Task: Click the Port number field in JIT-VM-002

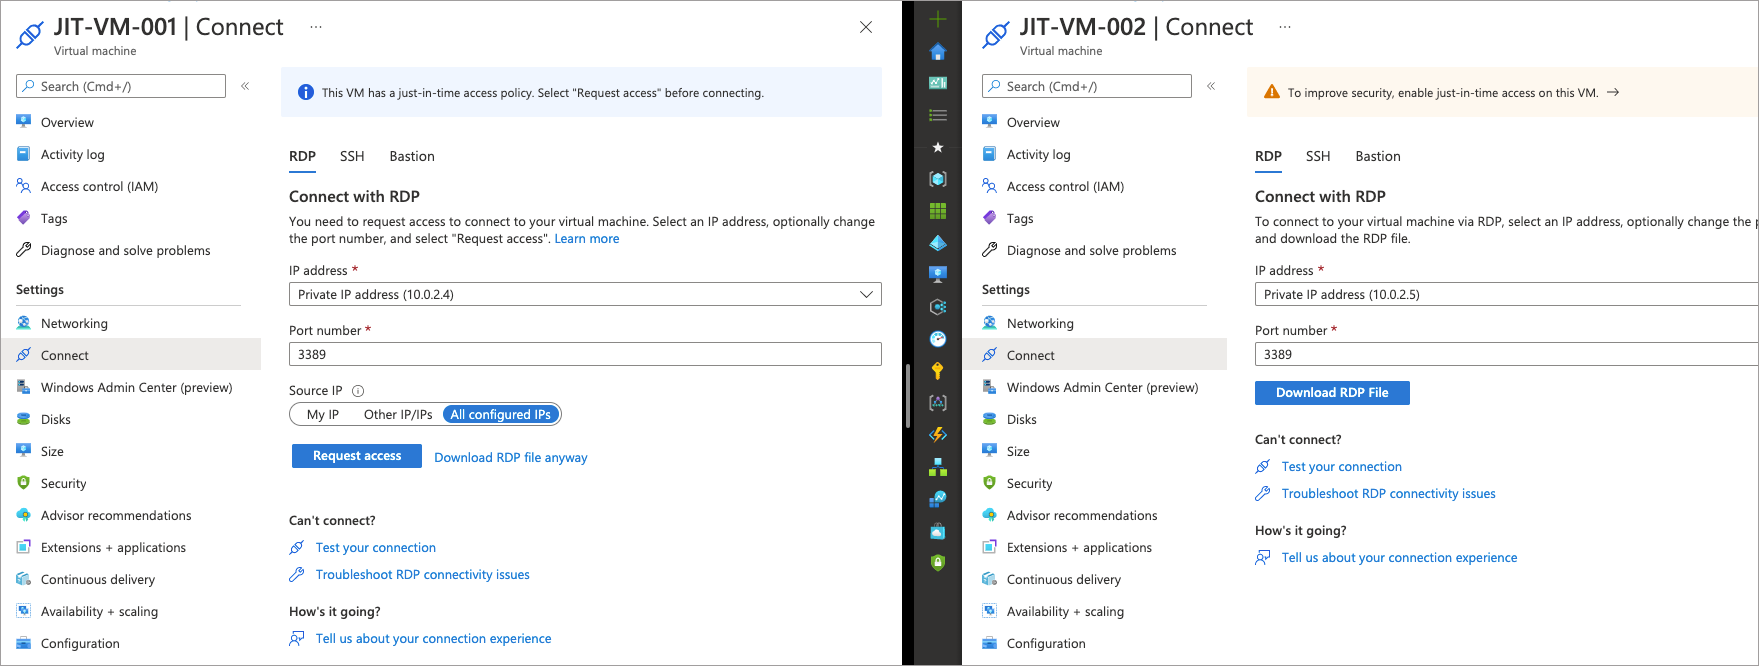Action: click(x=1506, y=354)
